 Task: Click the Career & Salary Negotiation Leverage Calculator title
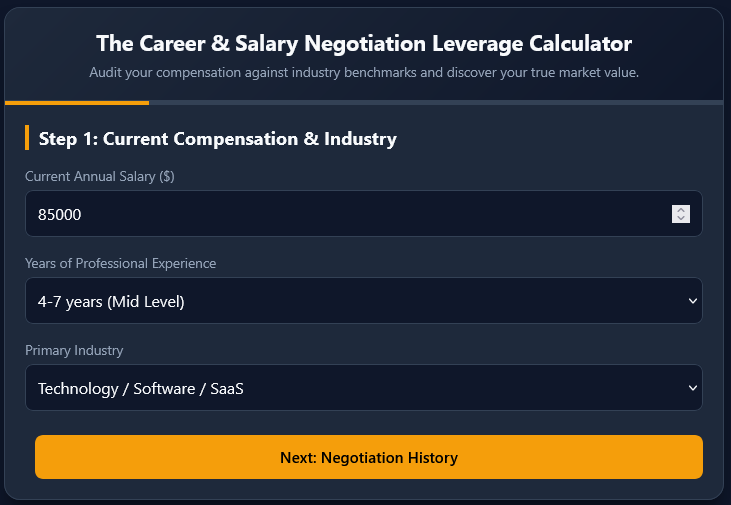(x=364, y=44)
